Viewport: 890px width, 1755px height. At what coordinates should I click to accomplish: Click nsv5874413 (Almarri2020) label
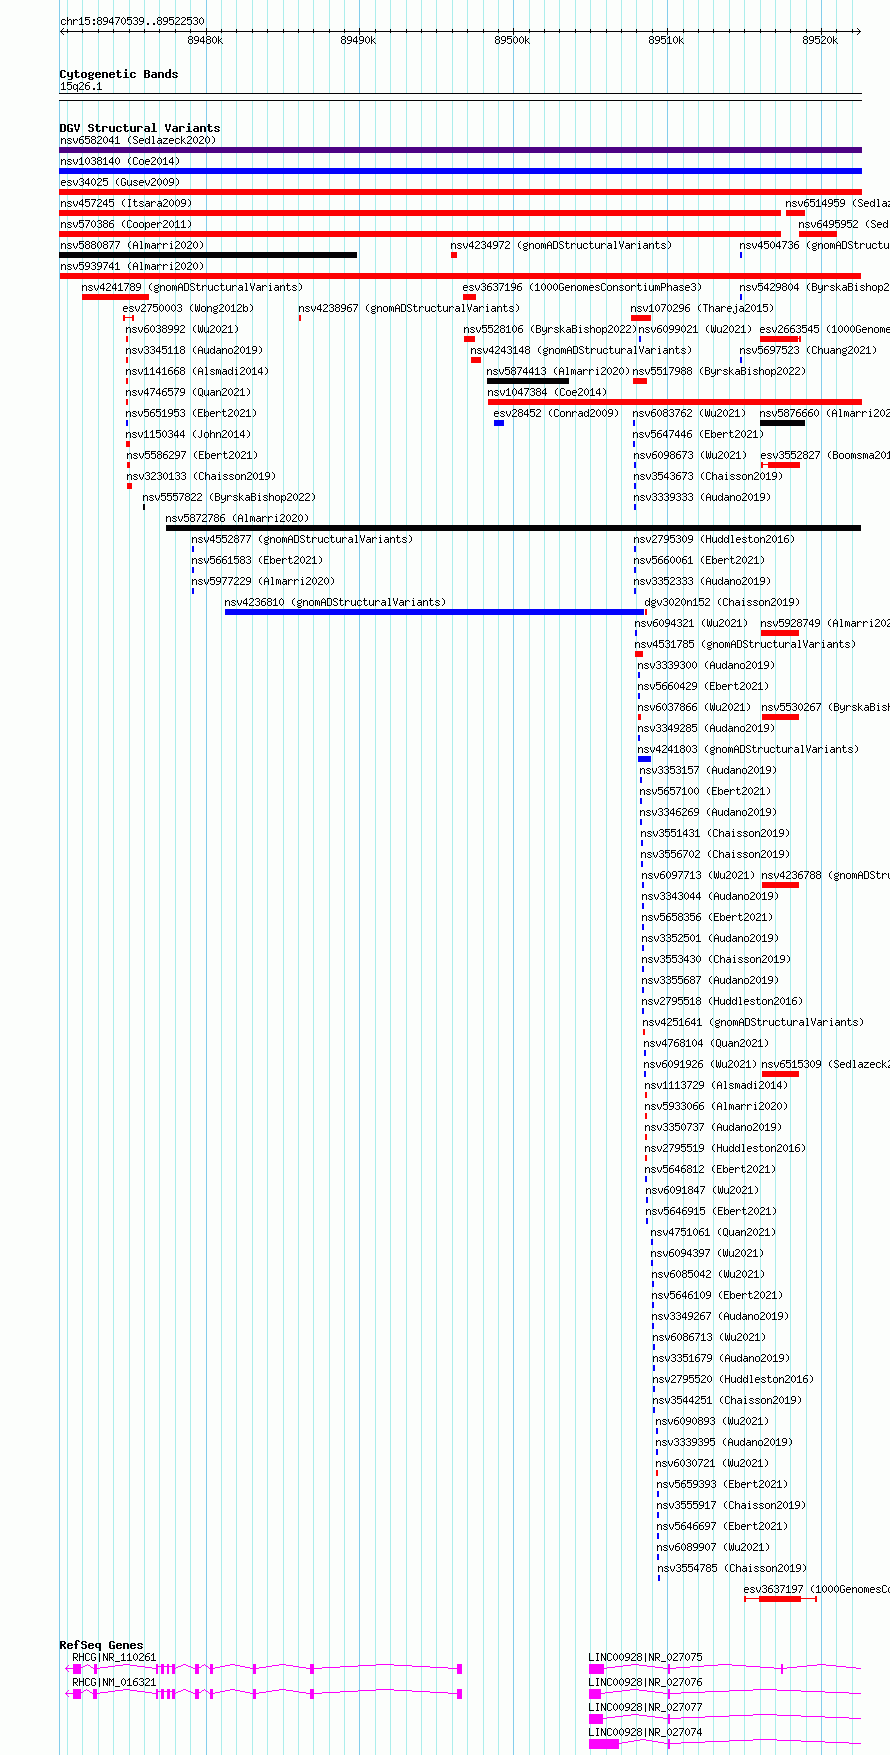(x=558, y=371)
